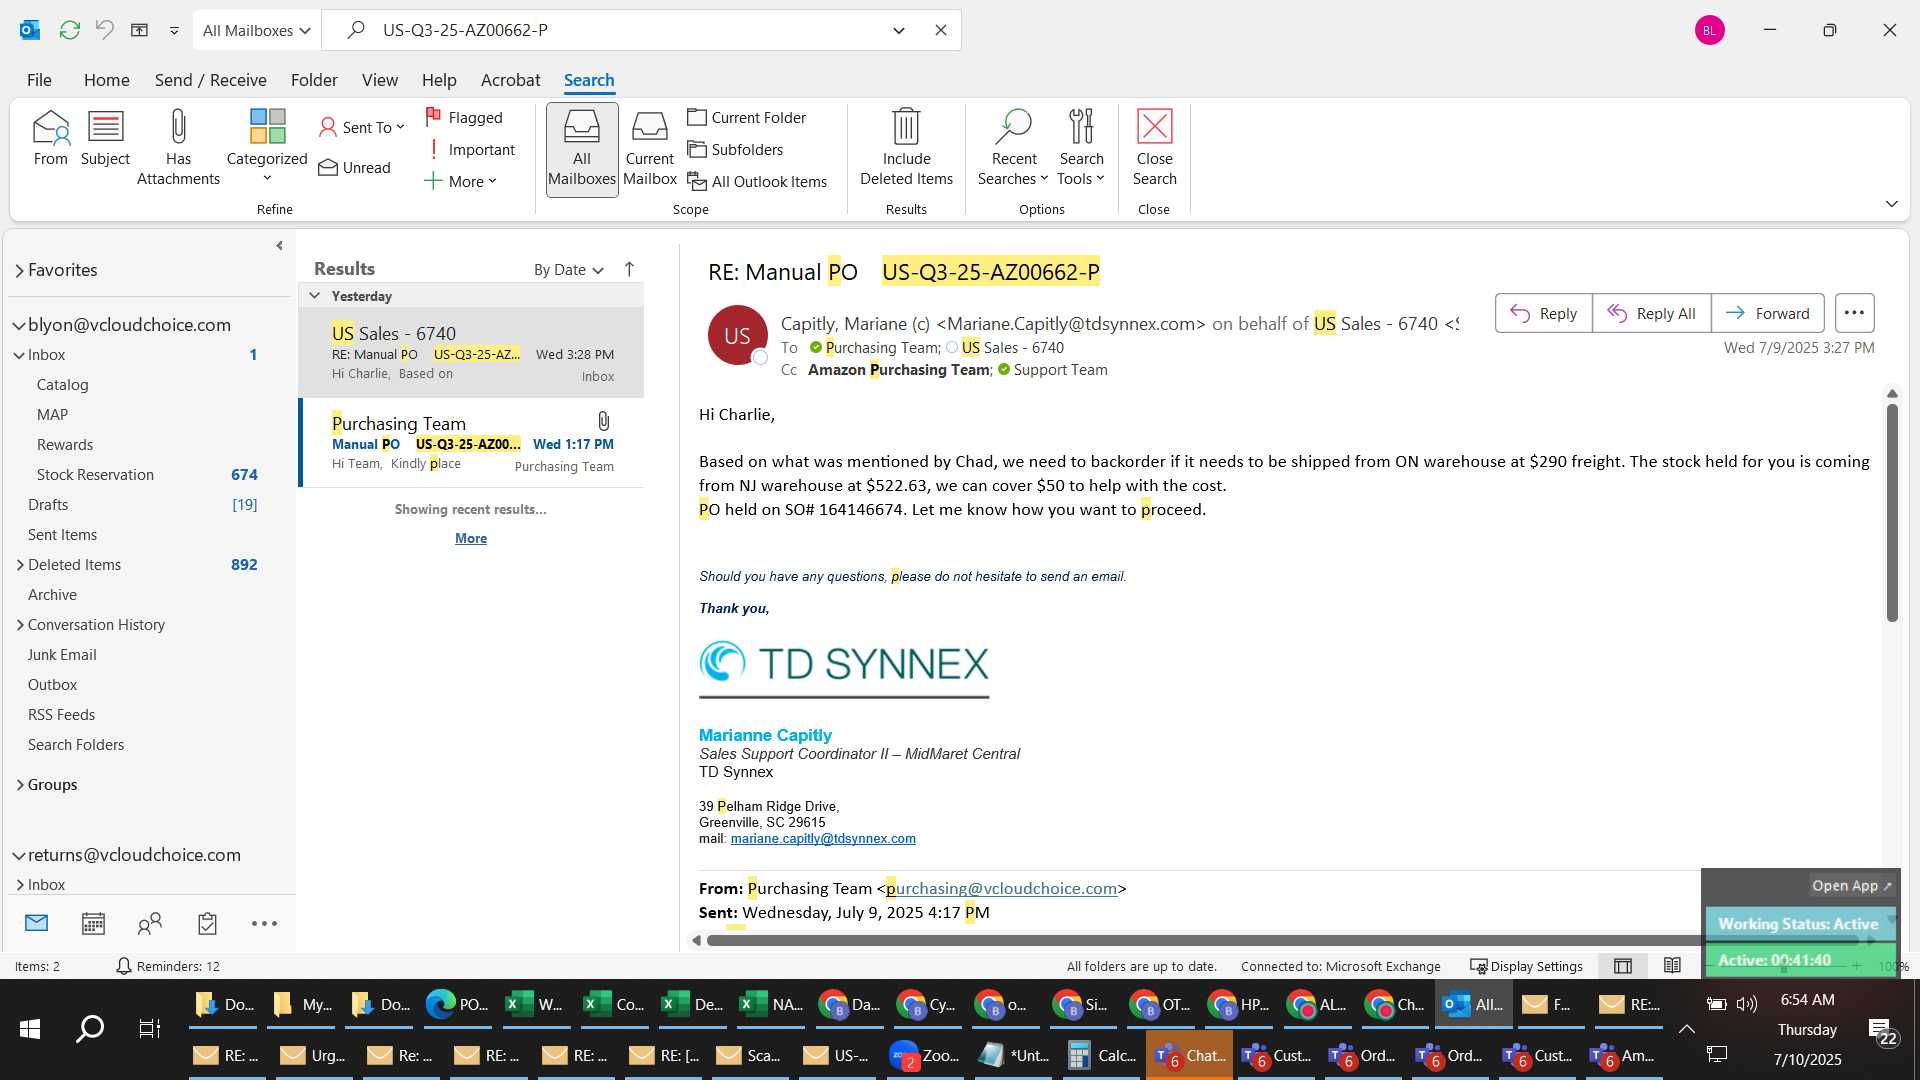
Task: Collapse the ribbon with the chevron
Action: (x=1891, y=204)
